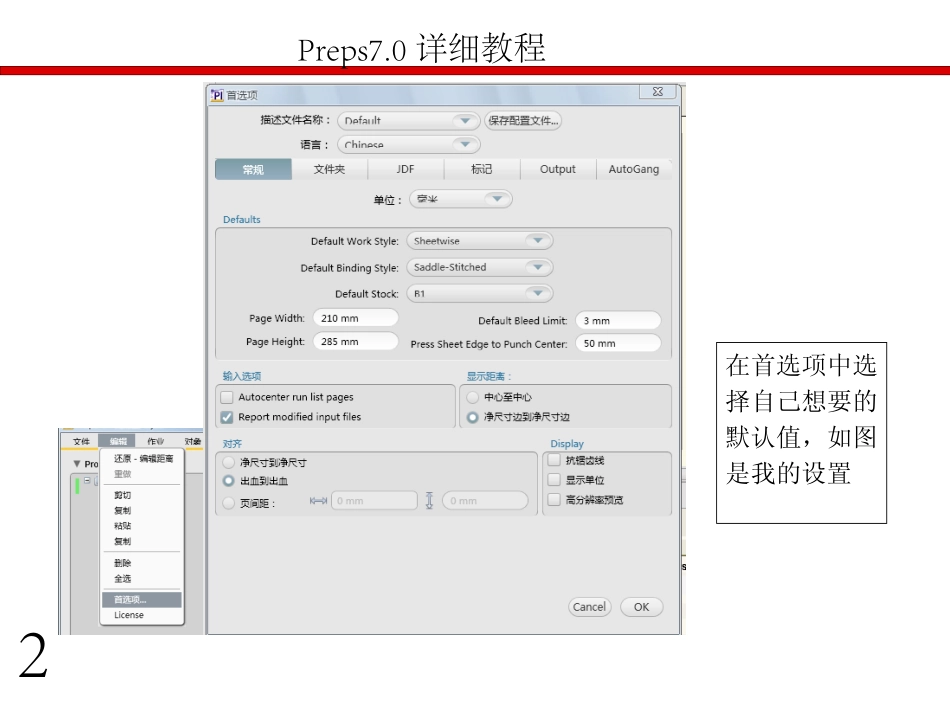The width and height of the screenshot is (950, 706).
Task: Click the vertical gutter 0 mm field
Action: click(485, 501)
